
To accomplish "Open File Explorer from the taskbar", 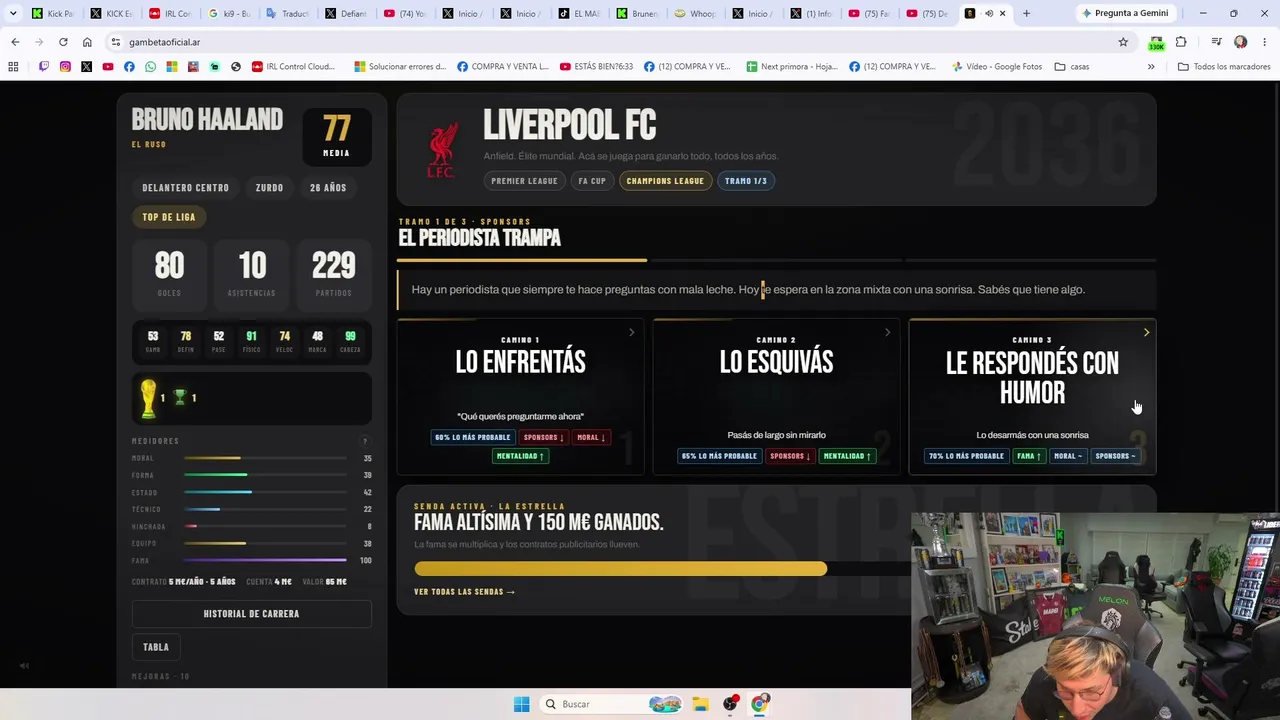I will pos(700,704).
